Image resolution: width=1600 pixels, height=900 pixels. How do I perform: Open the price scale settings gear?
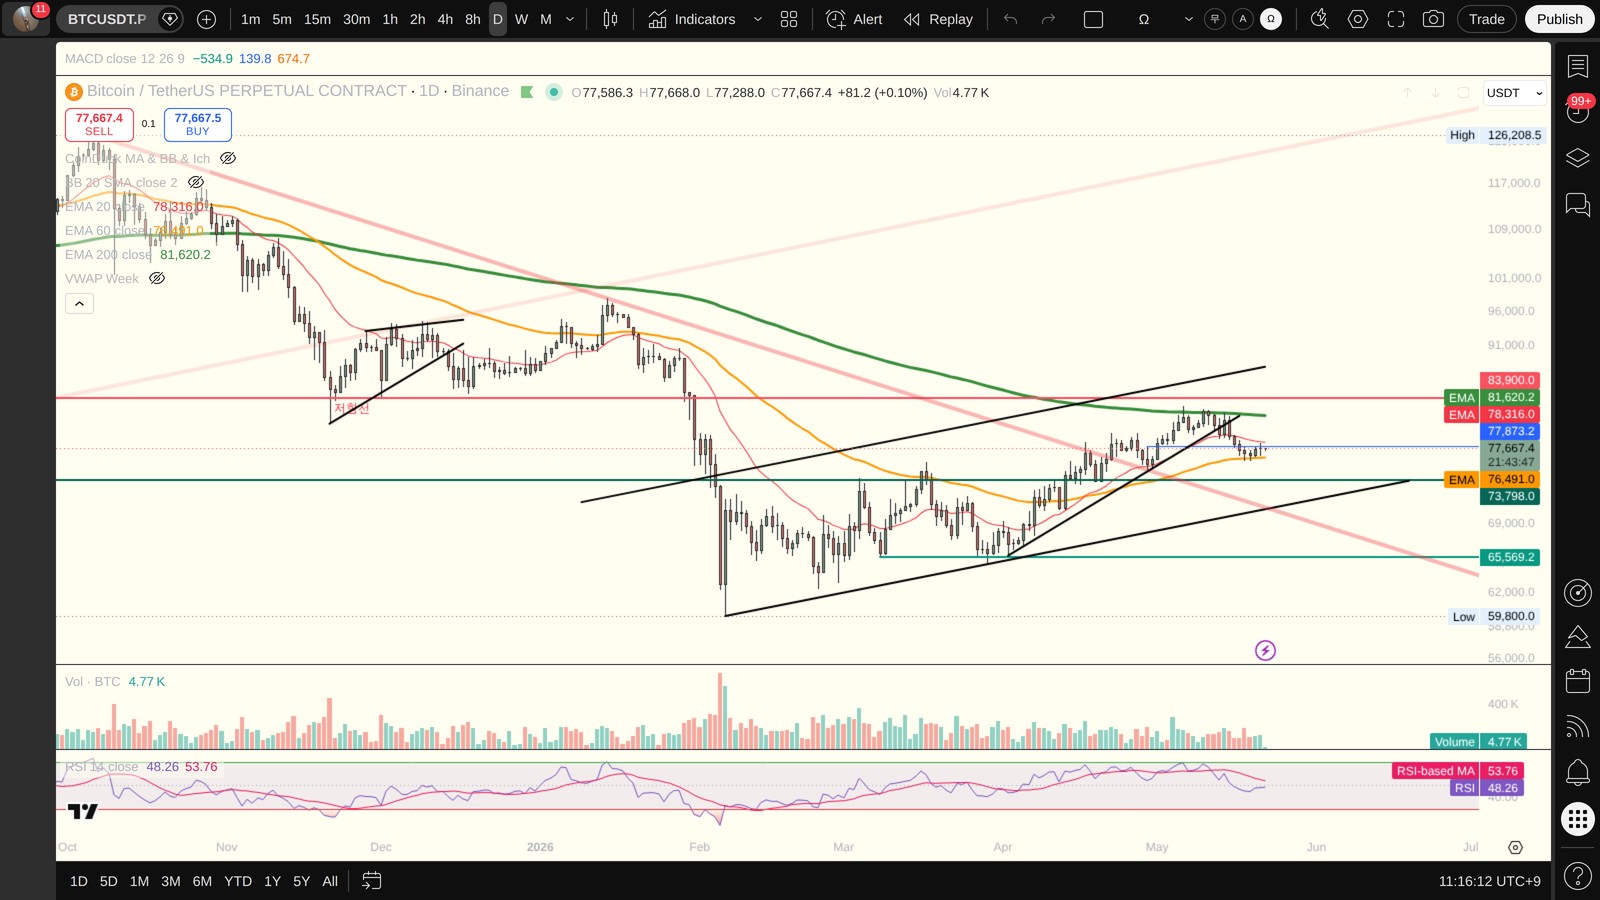click(1515, 847)
